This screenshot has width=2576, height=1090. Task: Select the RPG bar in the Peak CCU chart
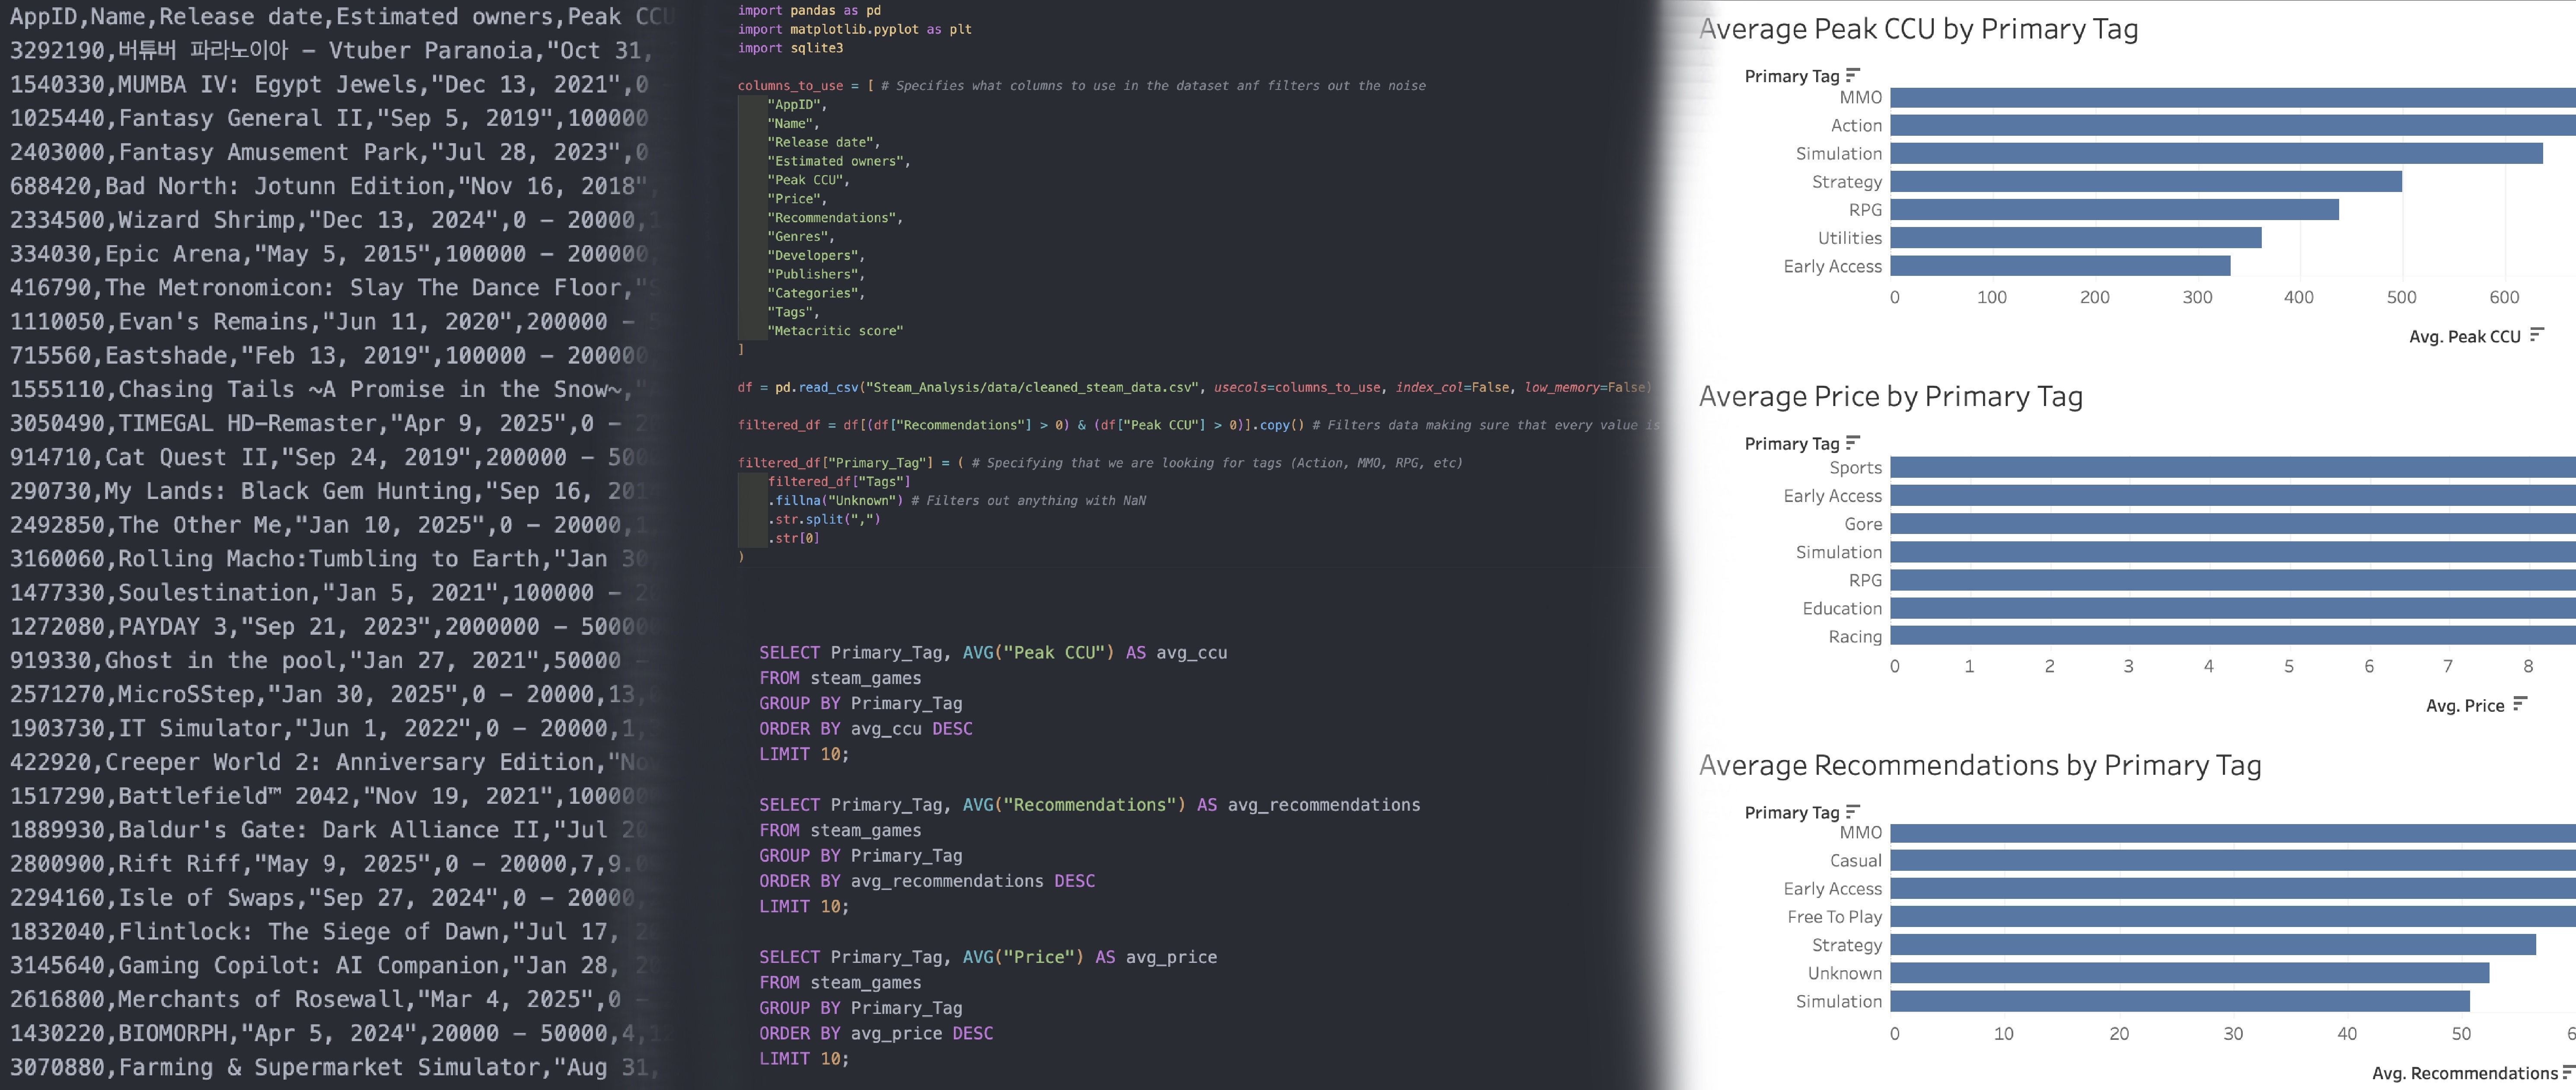click(2115, 210)
